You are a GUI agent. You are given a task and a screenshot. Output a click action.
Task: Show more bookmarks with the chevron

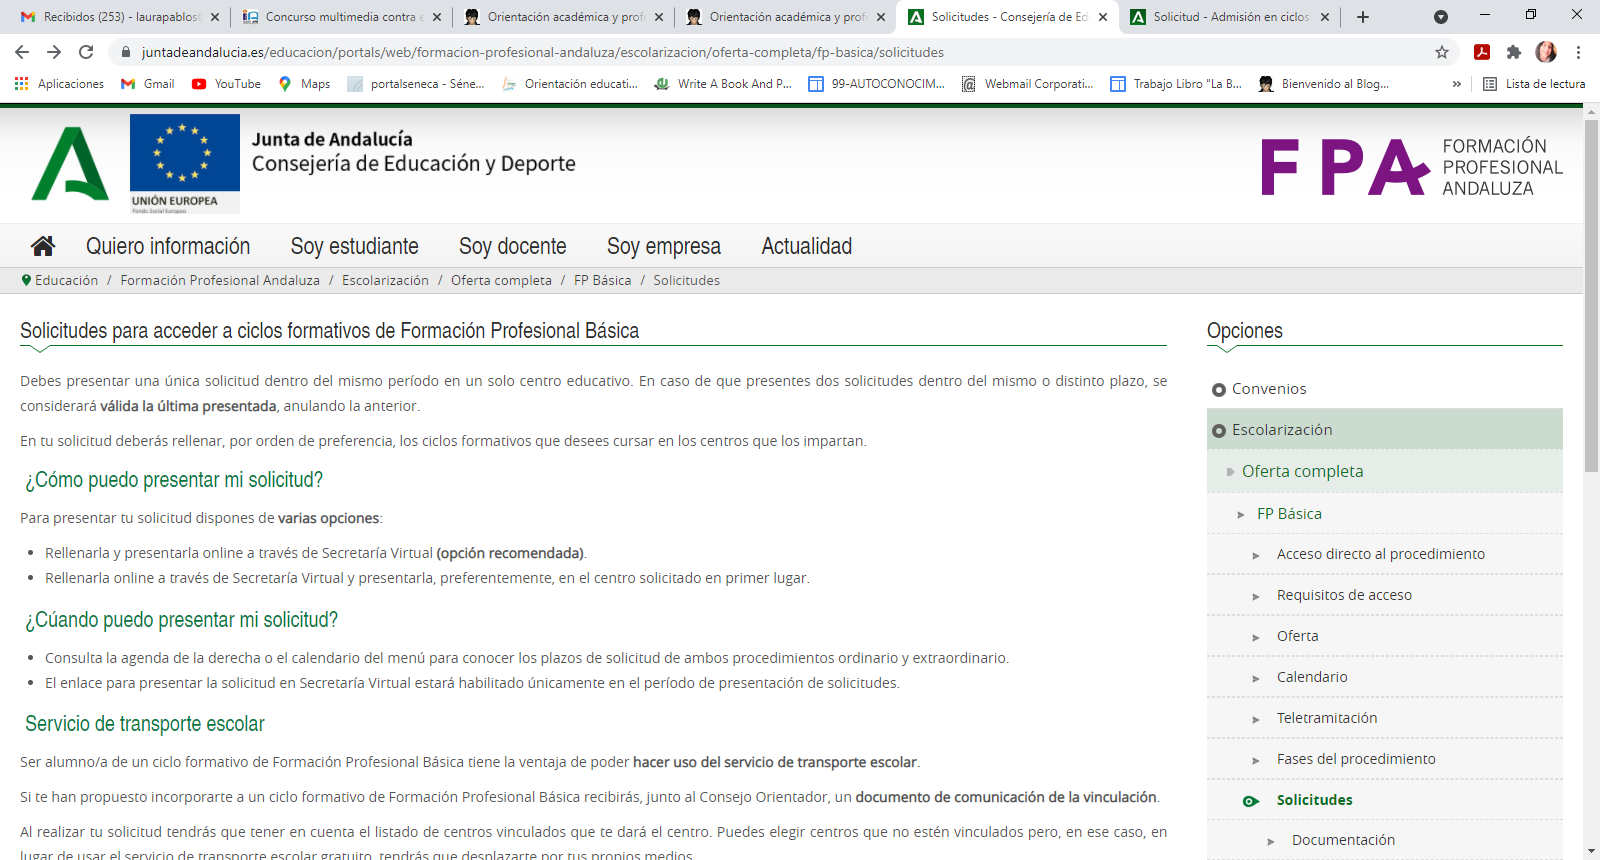click(x=1456, y=84)
